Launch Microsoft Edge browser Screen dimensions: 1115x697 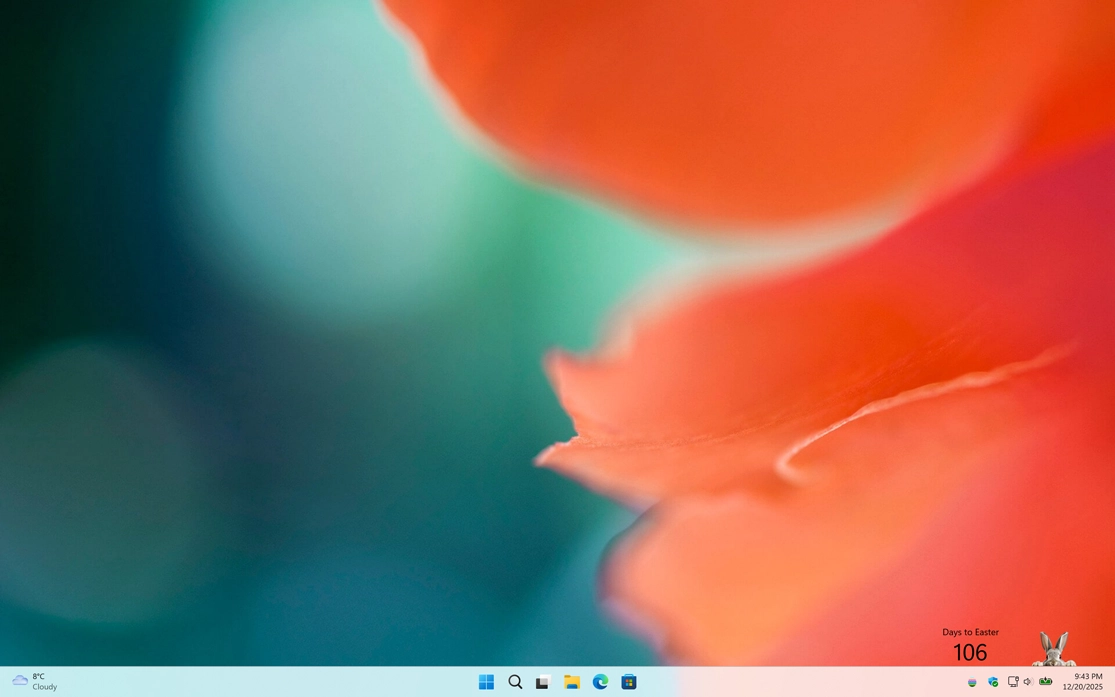pyautogui.click(x=600, y=682)
